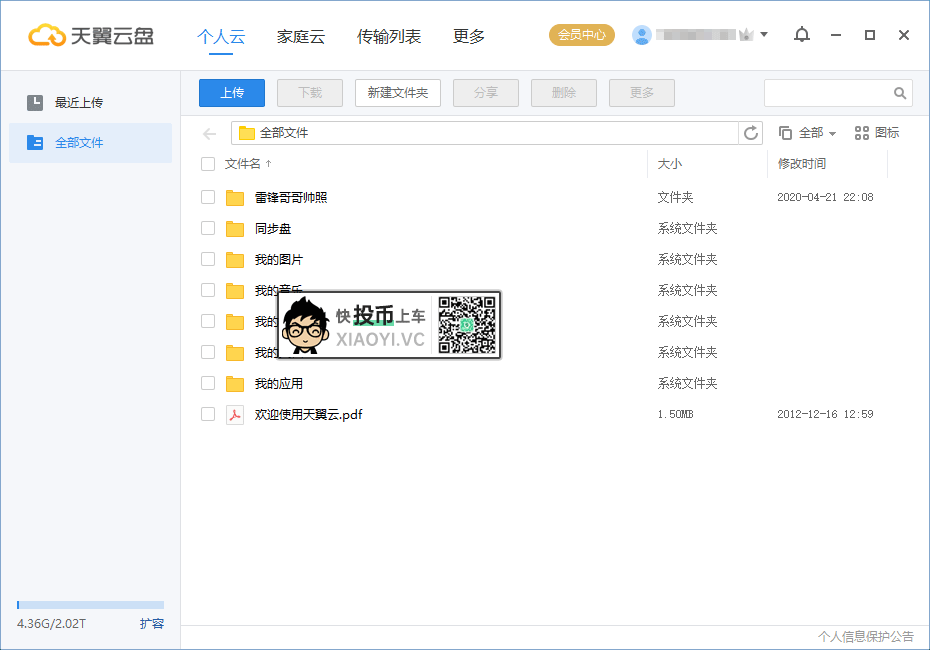Viewport: 930px width, 650px height.
Task: Check the box next to 同步盘
Action: point(208,228)
